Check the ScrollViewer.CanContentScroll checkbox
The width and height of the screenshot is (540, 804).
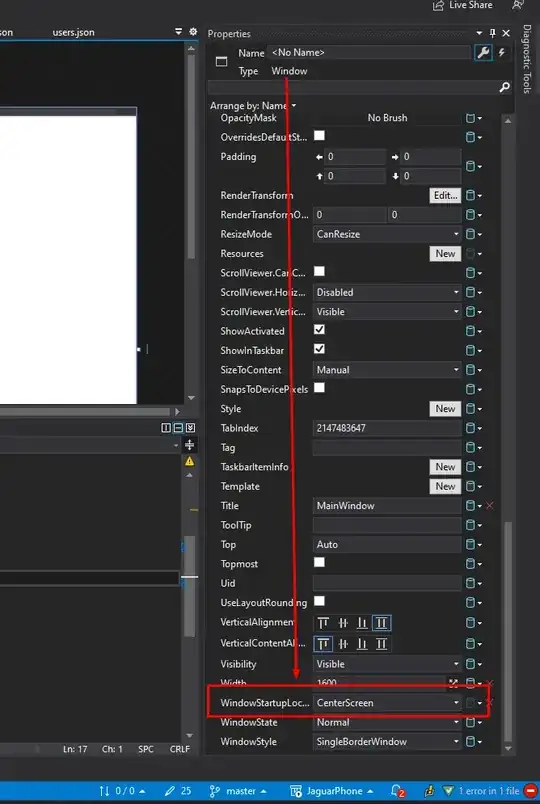coord(319,271)
